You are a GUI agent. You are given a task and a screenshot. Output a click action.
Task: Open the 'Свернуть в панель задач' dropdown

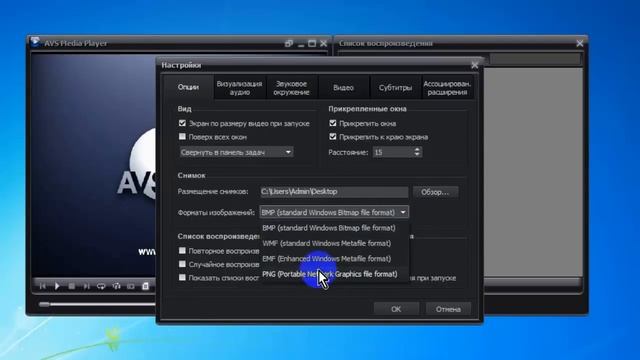point(236,152)
